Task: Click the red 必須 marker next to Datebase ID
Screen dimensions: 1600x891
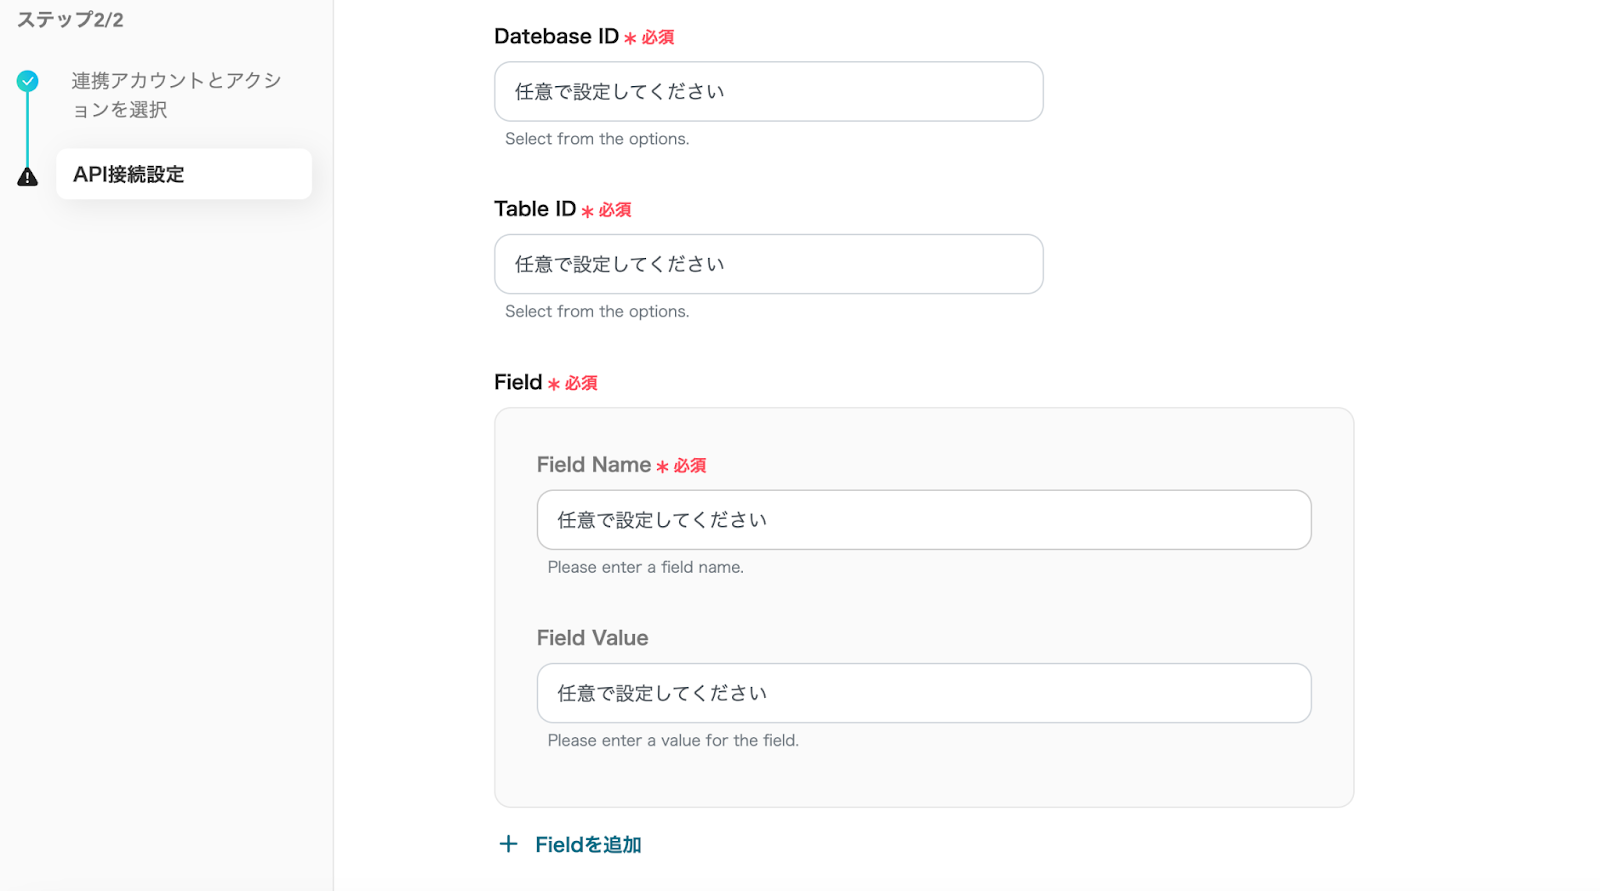Action: click(x=657, y=38)
